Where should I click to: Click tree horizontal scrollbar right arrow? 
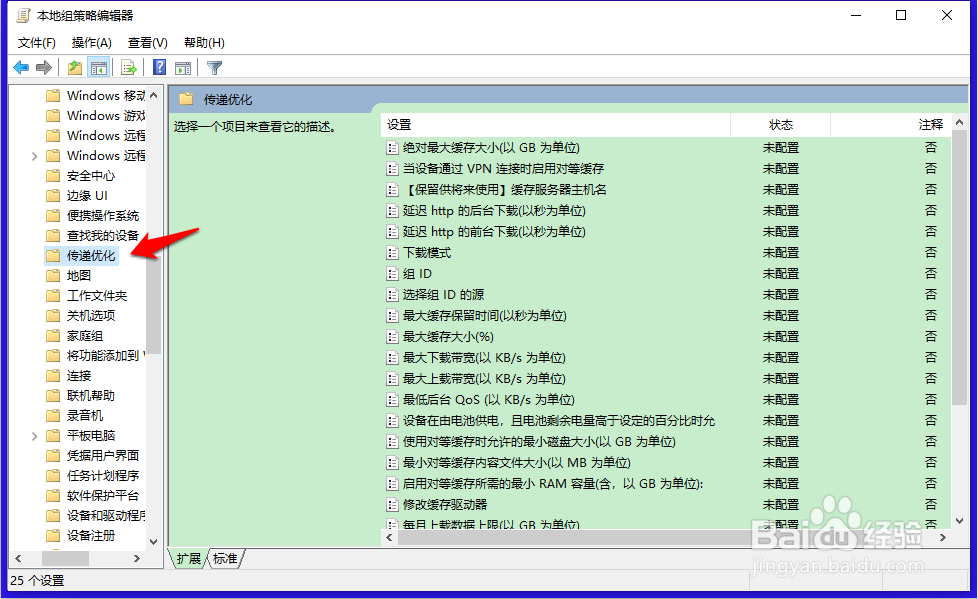point(137,558)
